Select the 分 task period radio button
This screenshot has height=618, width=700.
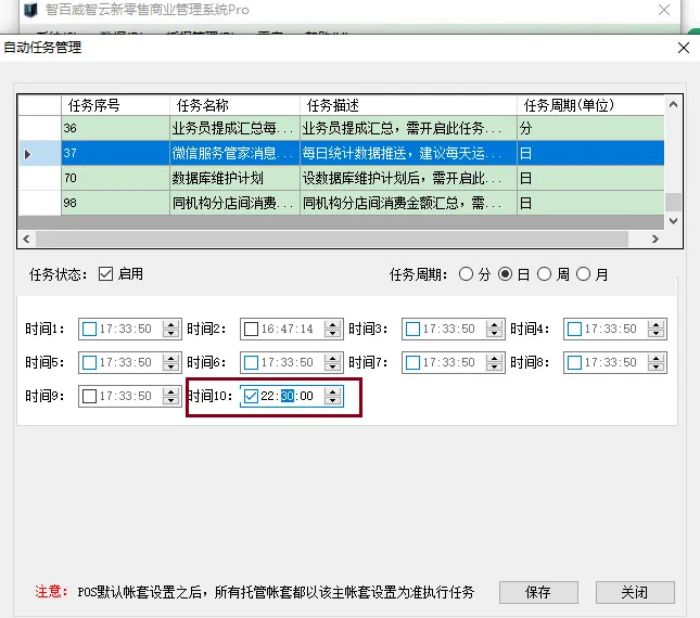tap(465, 274)
